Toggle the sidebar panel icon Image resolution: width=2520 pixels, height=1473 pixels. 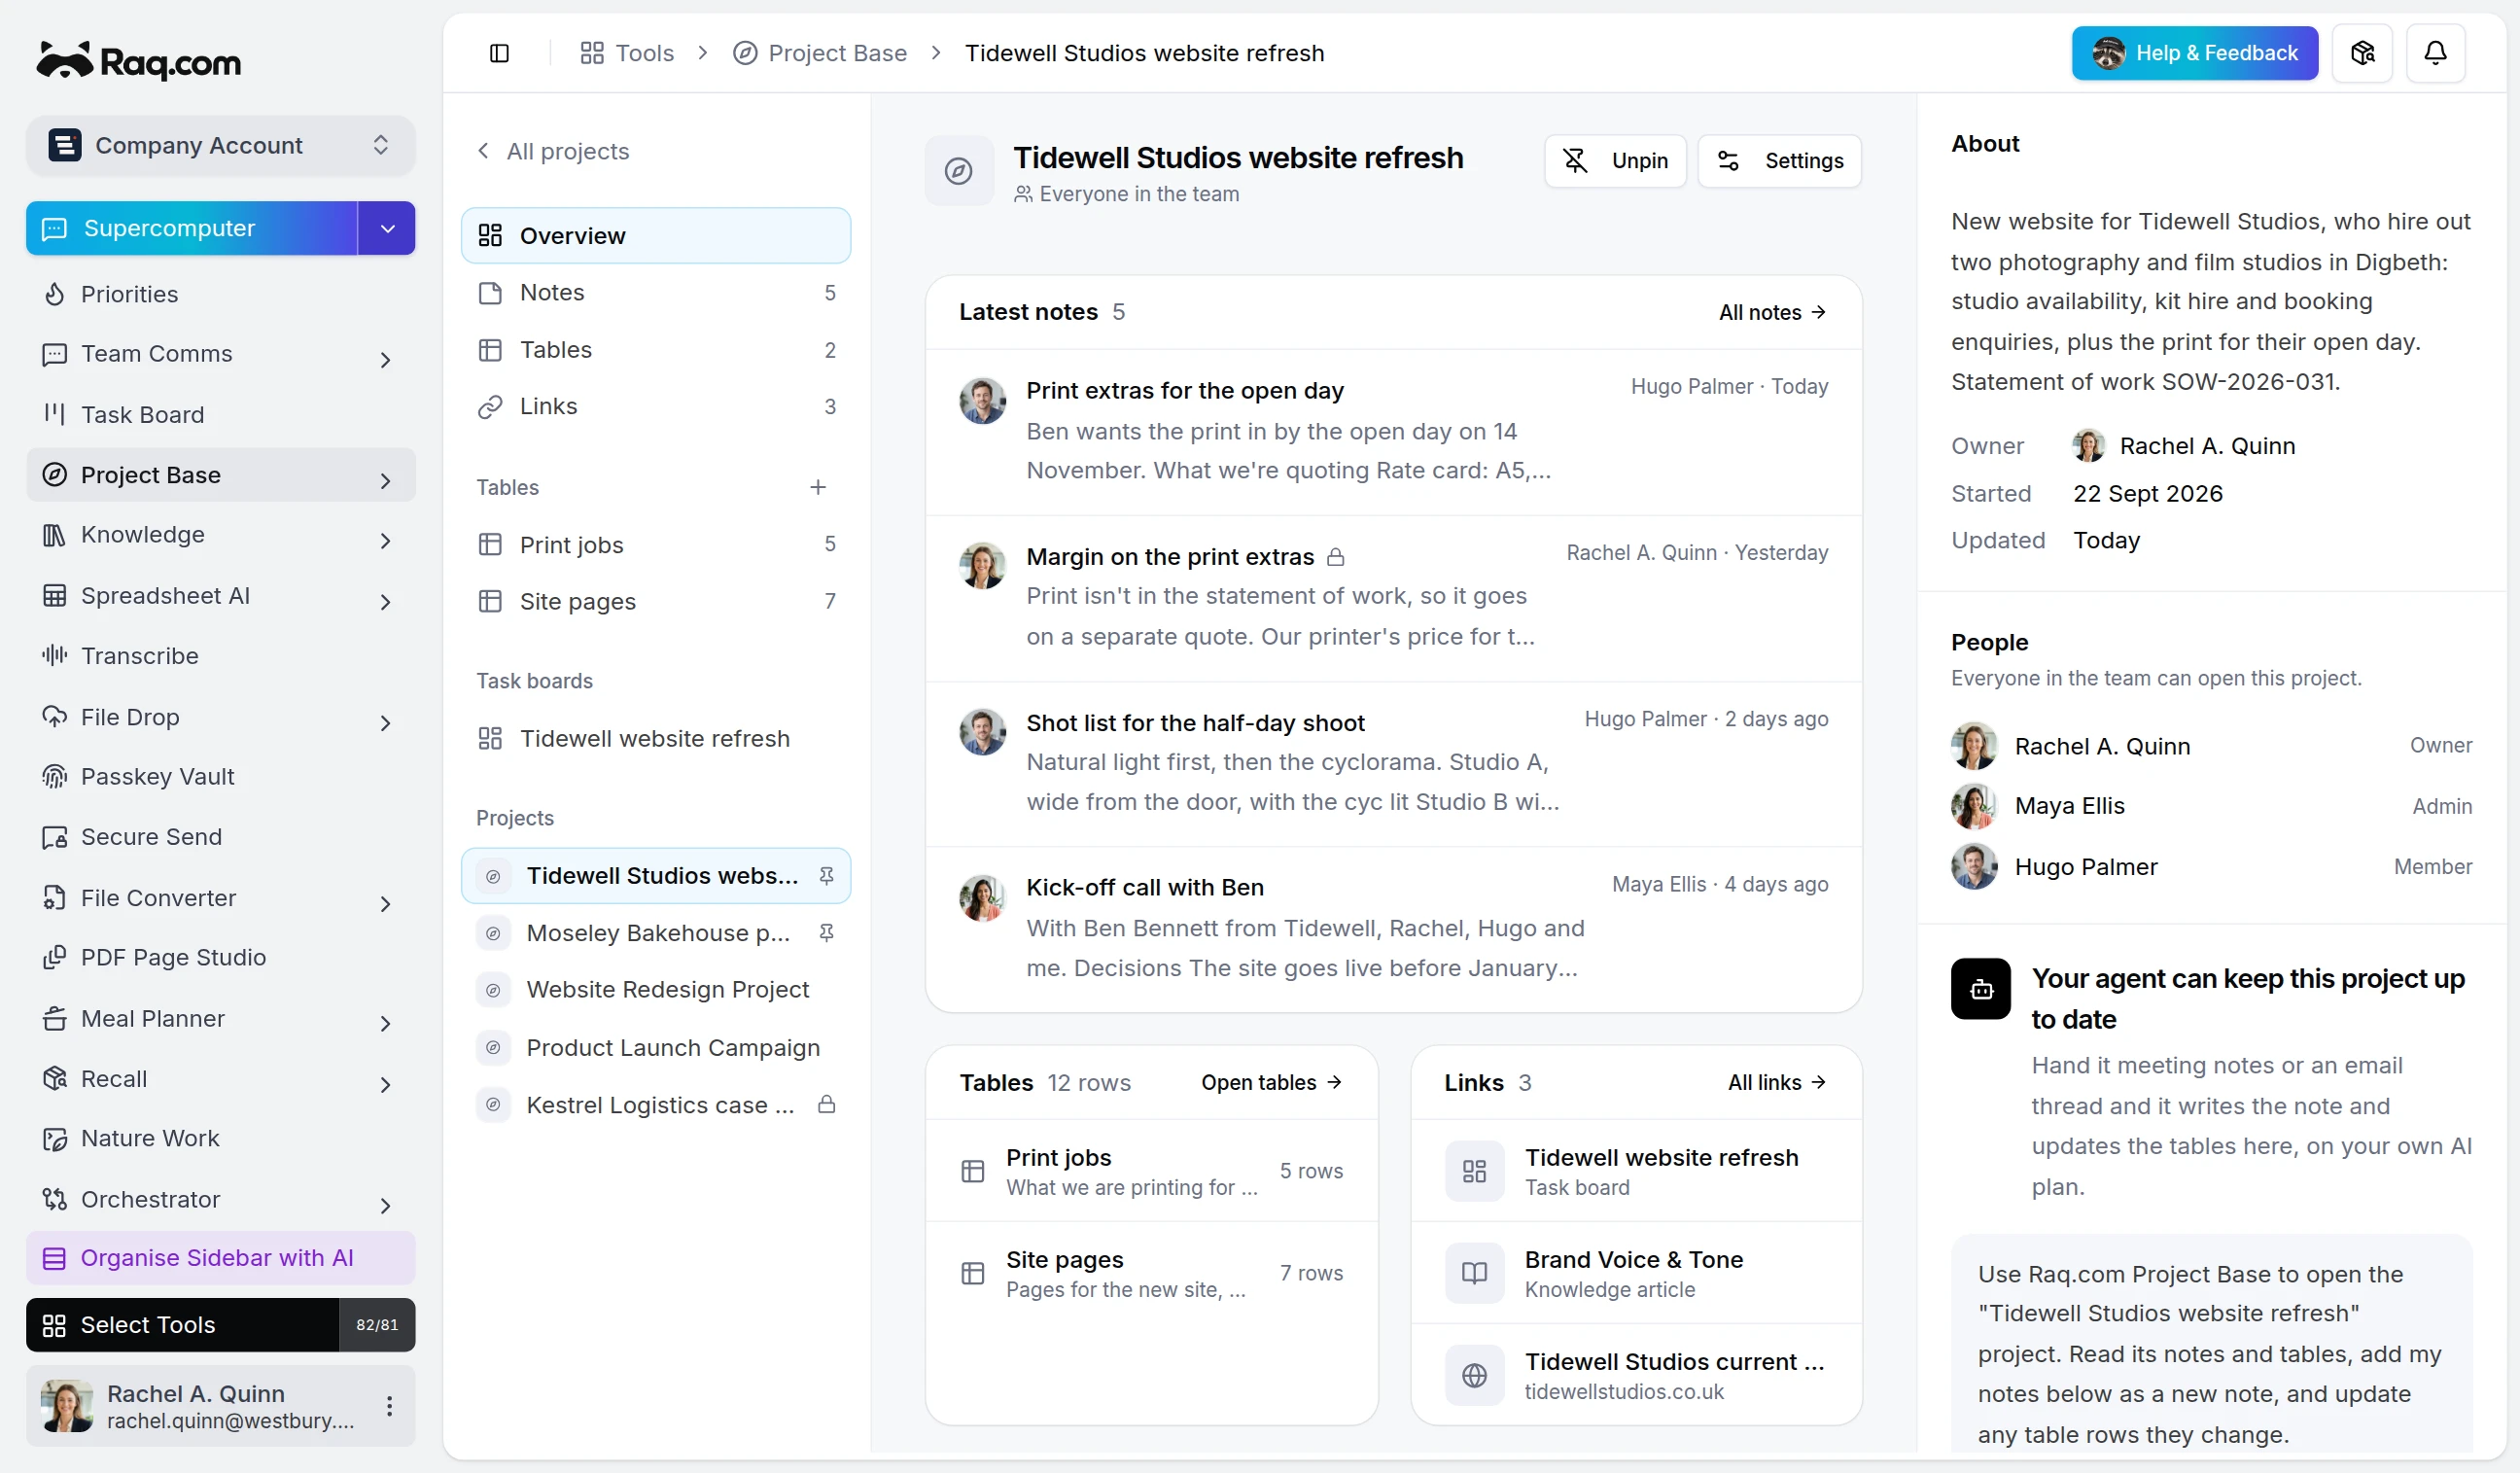(499, 53)
